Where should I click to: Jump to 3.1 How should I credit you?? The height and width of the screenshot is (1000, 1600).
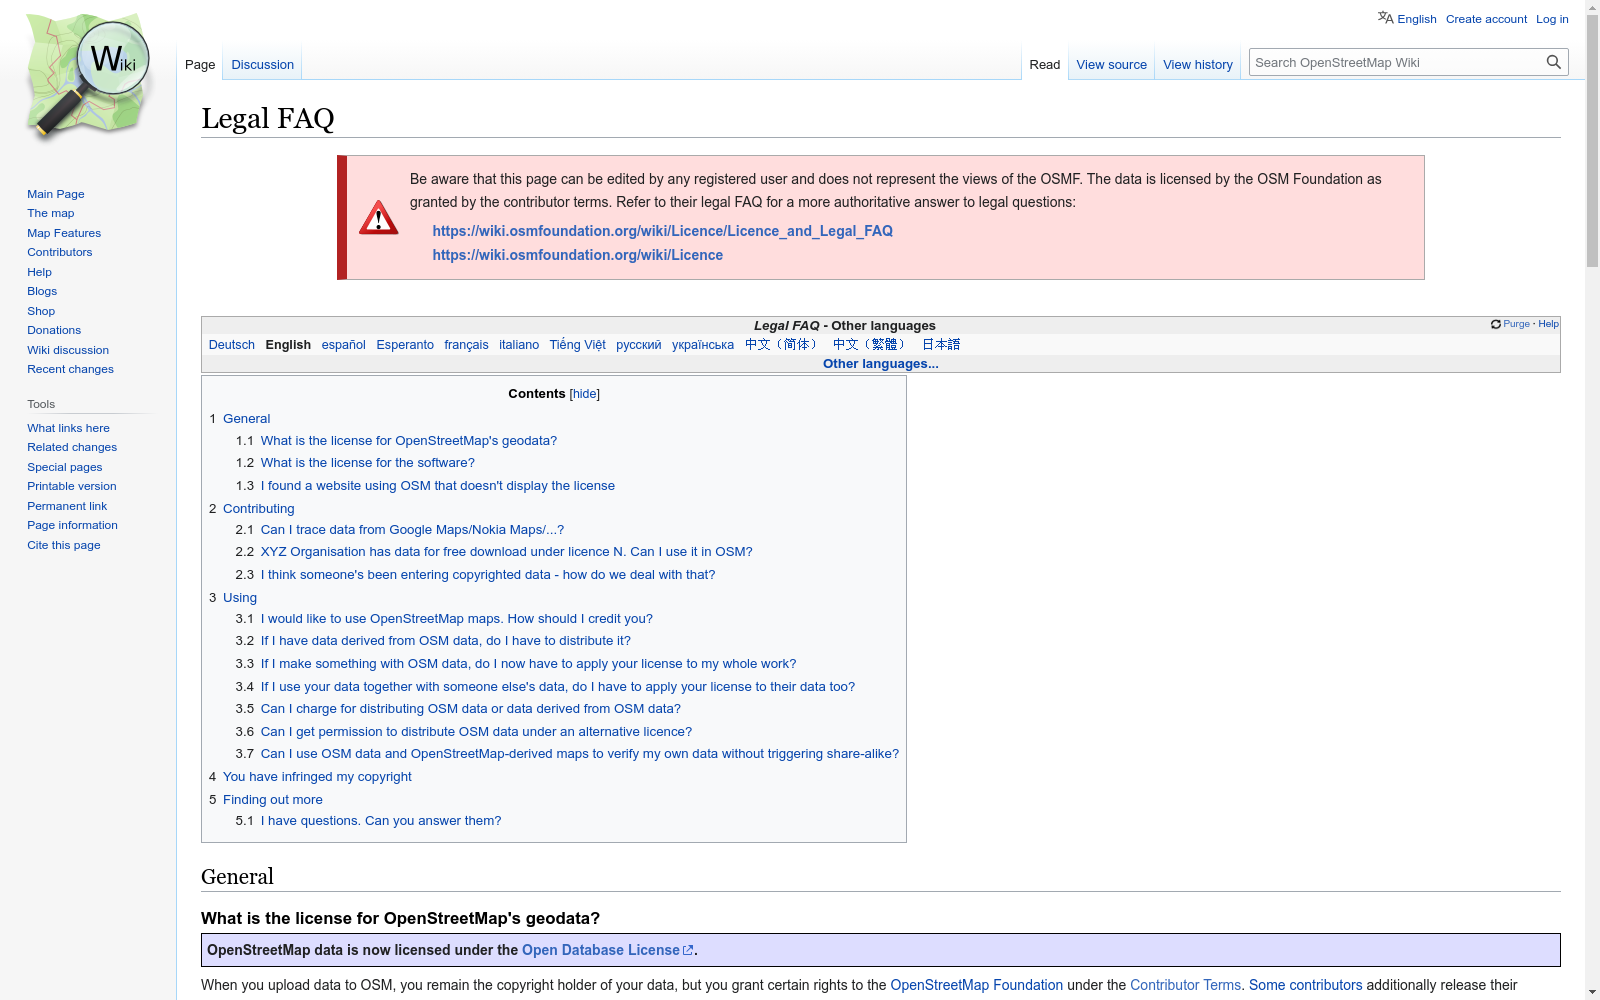pos(456,619)
